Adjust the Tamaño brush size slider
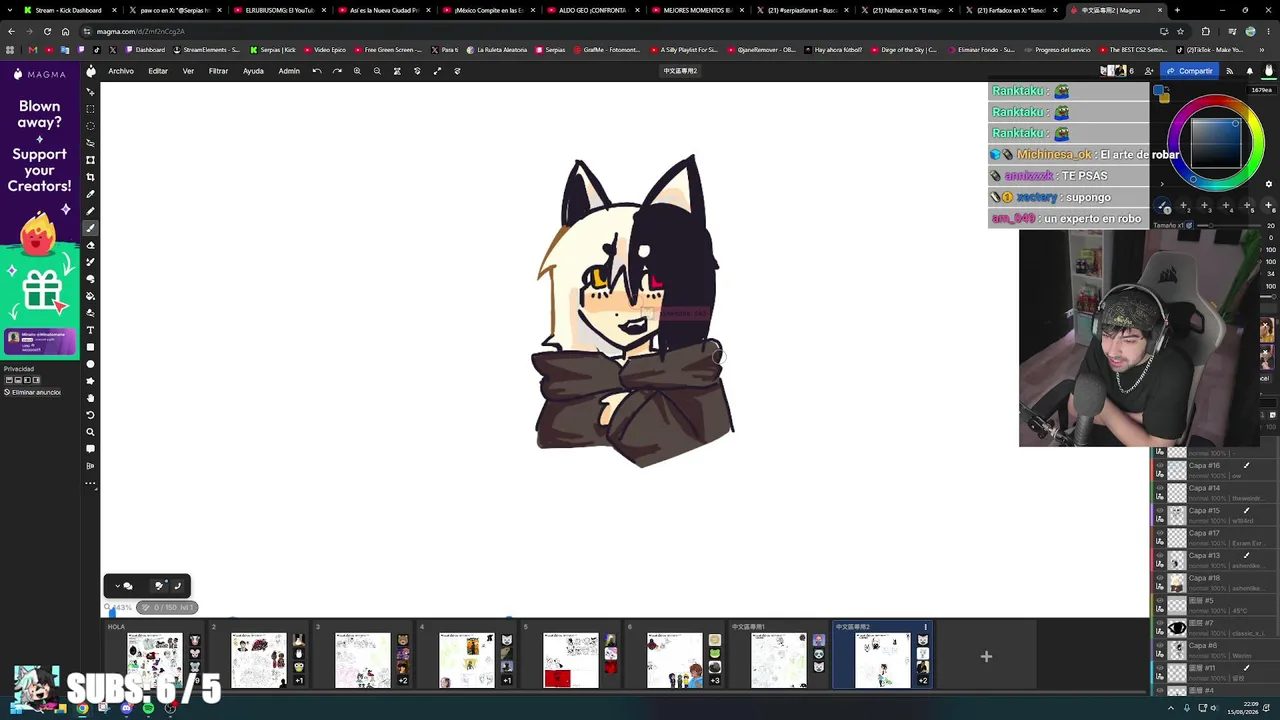This screenshot has width=1280, height=720. (1229, 226)
